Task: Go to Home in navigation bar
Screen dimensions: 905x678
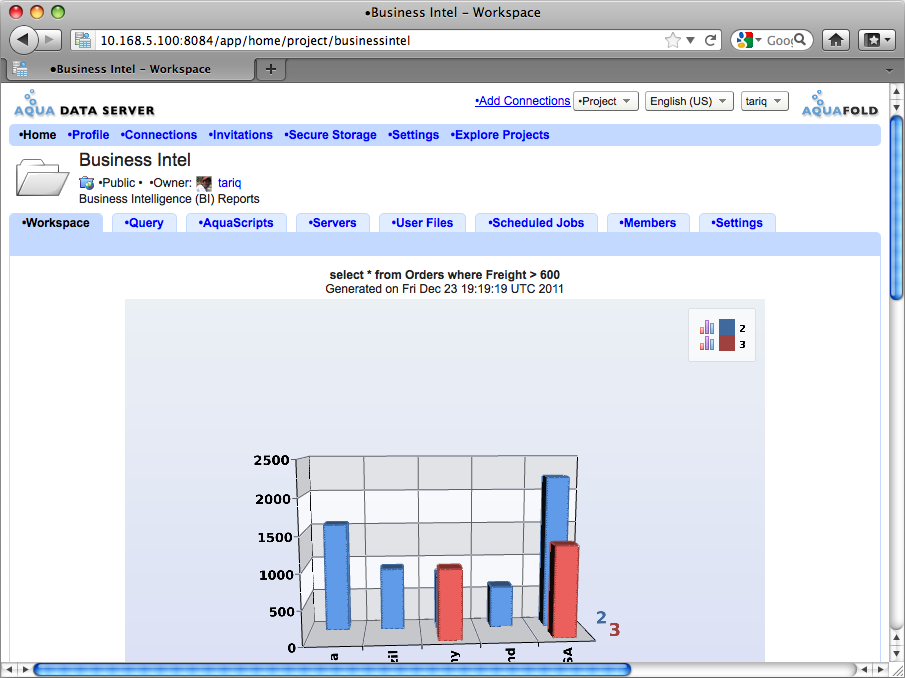Action: (x=38, y=135)
